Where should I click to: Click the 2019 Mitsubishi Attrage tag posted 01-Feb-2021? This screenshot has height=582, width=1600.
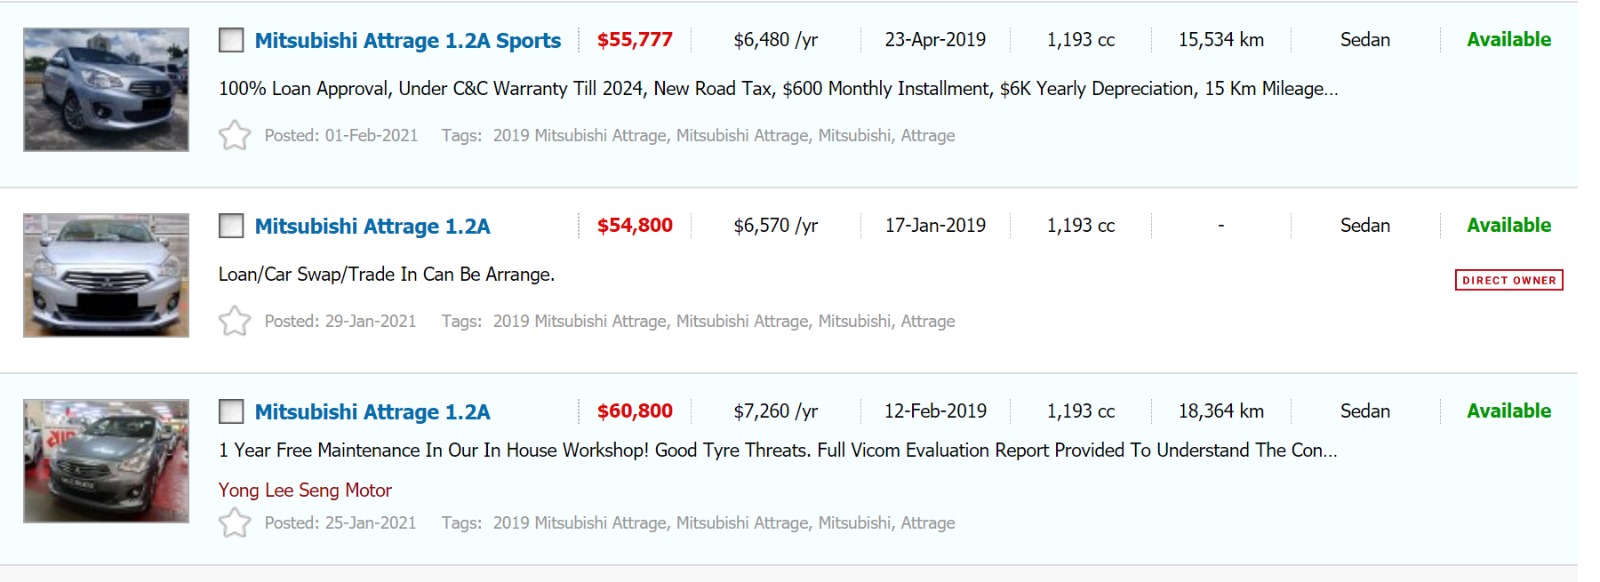[x=579, y=135]
